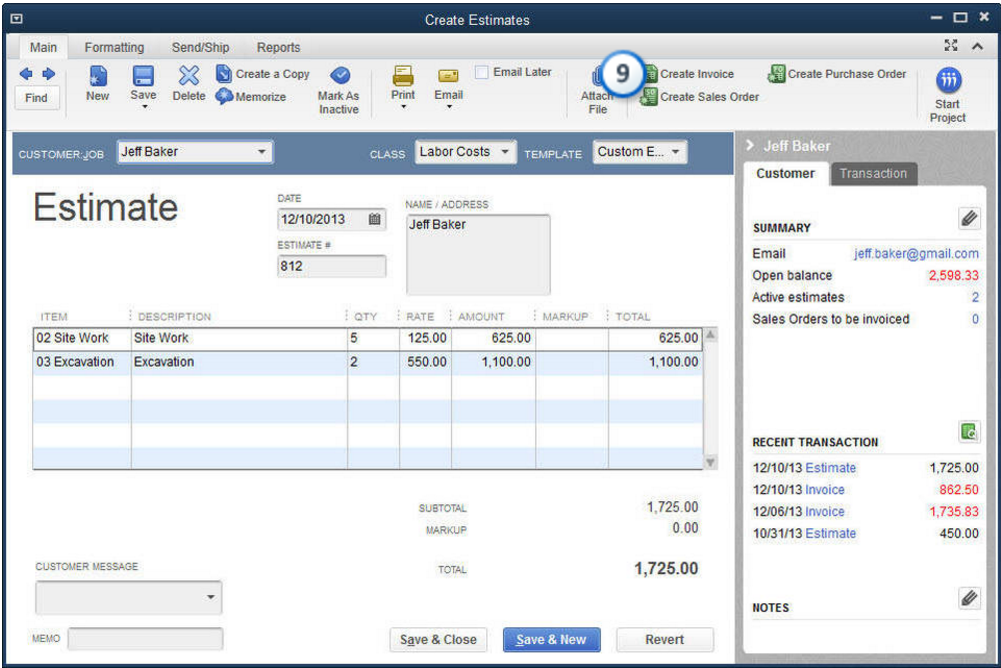Open the window control menu icon
Viewport: 1001px width, 668px height.
click(17, 19)
